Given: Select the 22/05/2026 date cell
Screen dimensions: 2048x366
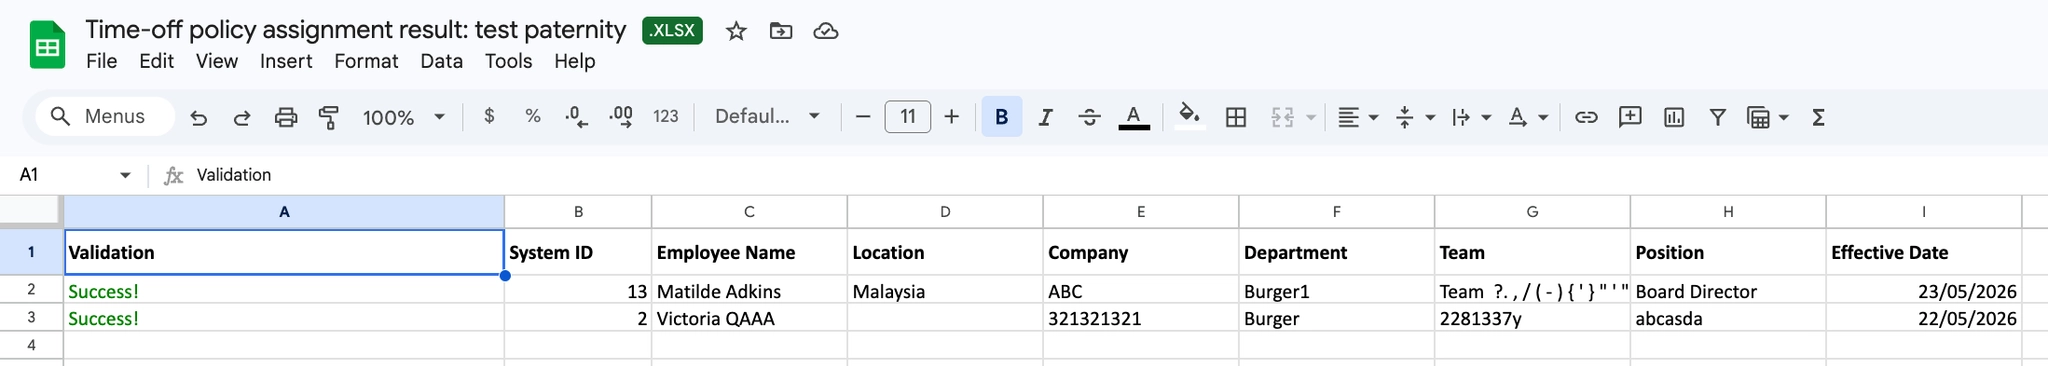Looking at the screenshot, I should pos(1924,318).
